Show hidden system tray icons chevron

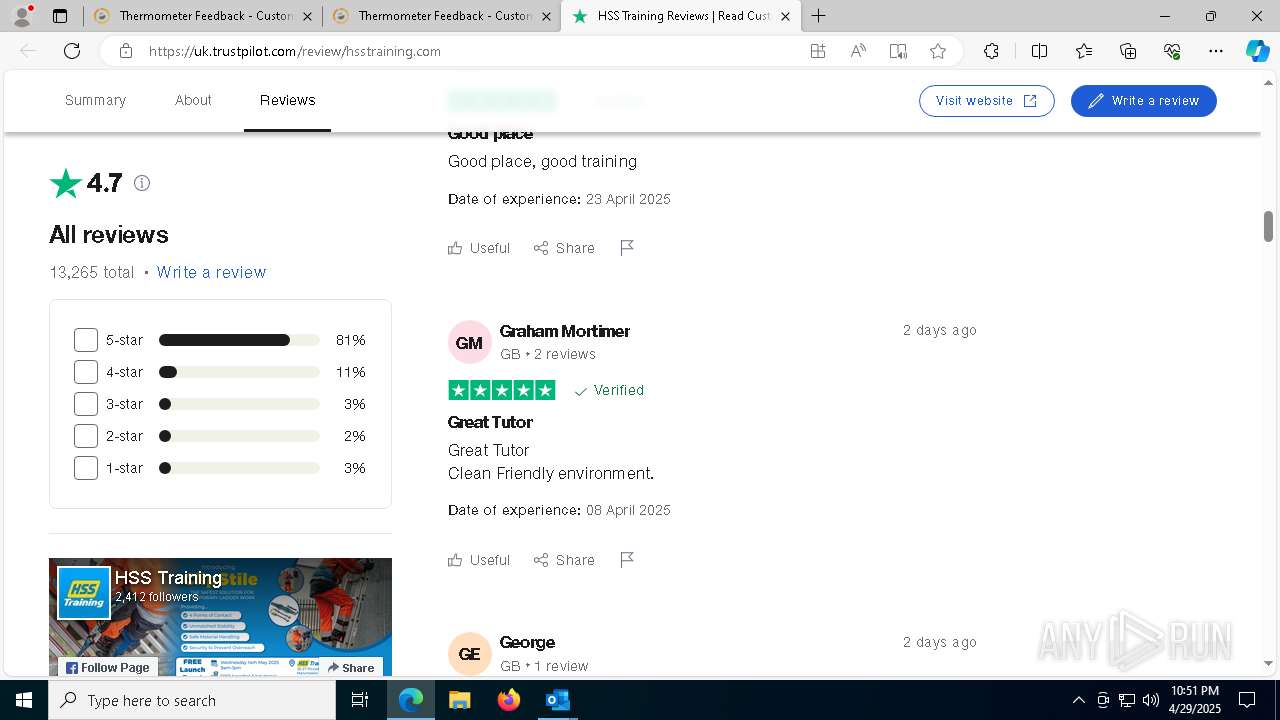pyautogui.click(x=1078, y=700)
